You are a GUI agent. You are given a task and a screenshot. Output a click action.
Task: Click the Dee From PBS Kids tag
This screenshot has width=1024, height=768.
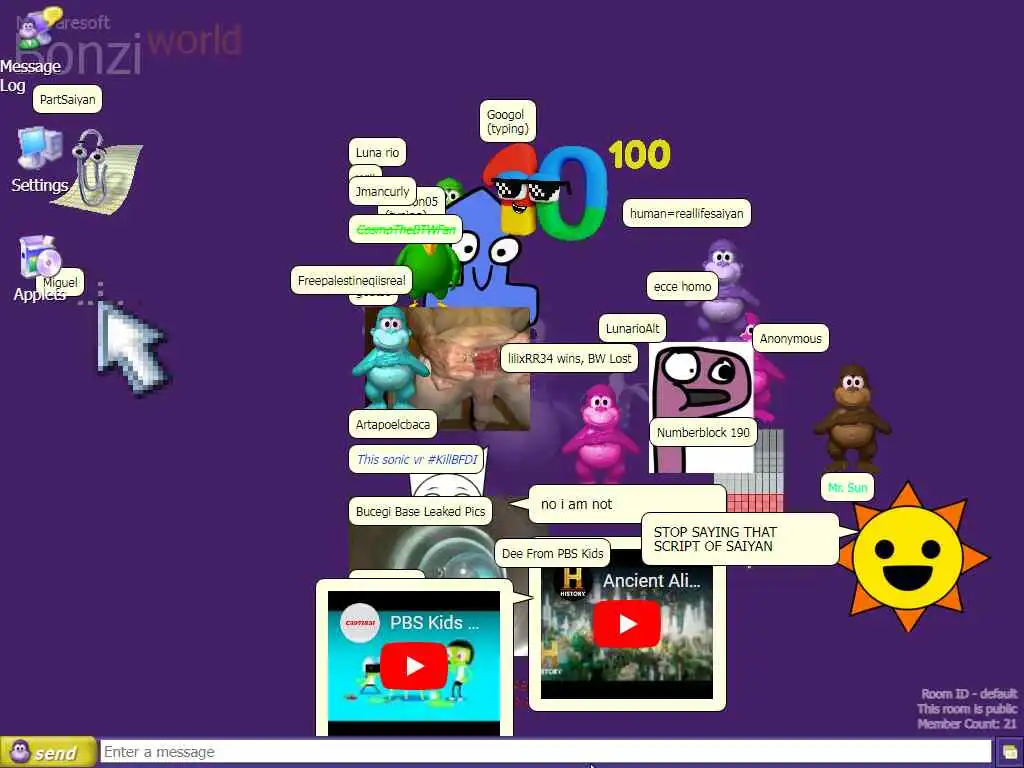[552, 554]
